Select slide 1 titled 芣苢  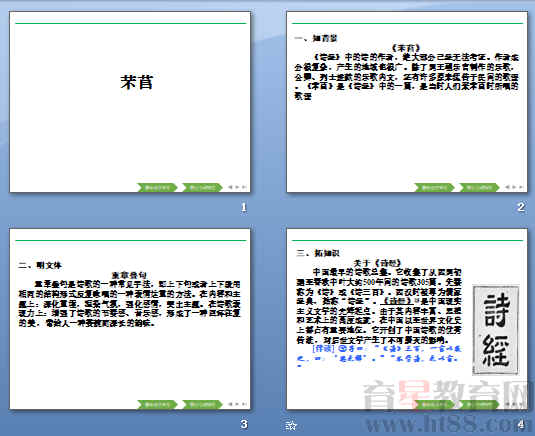pos(130,102)
